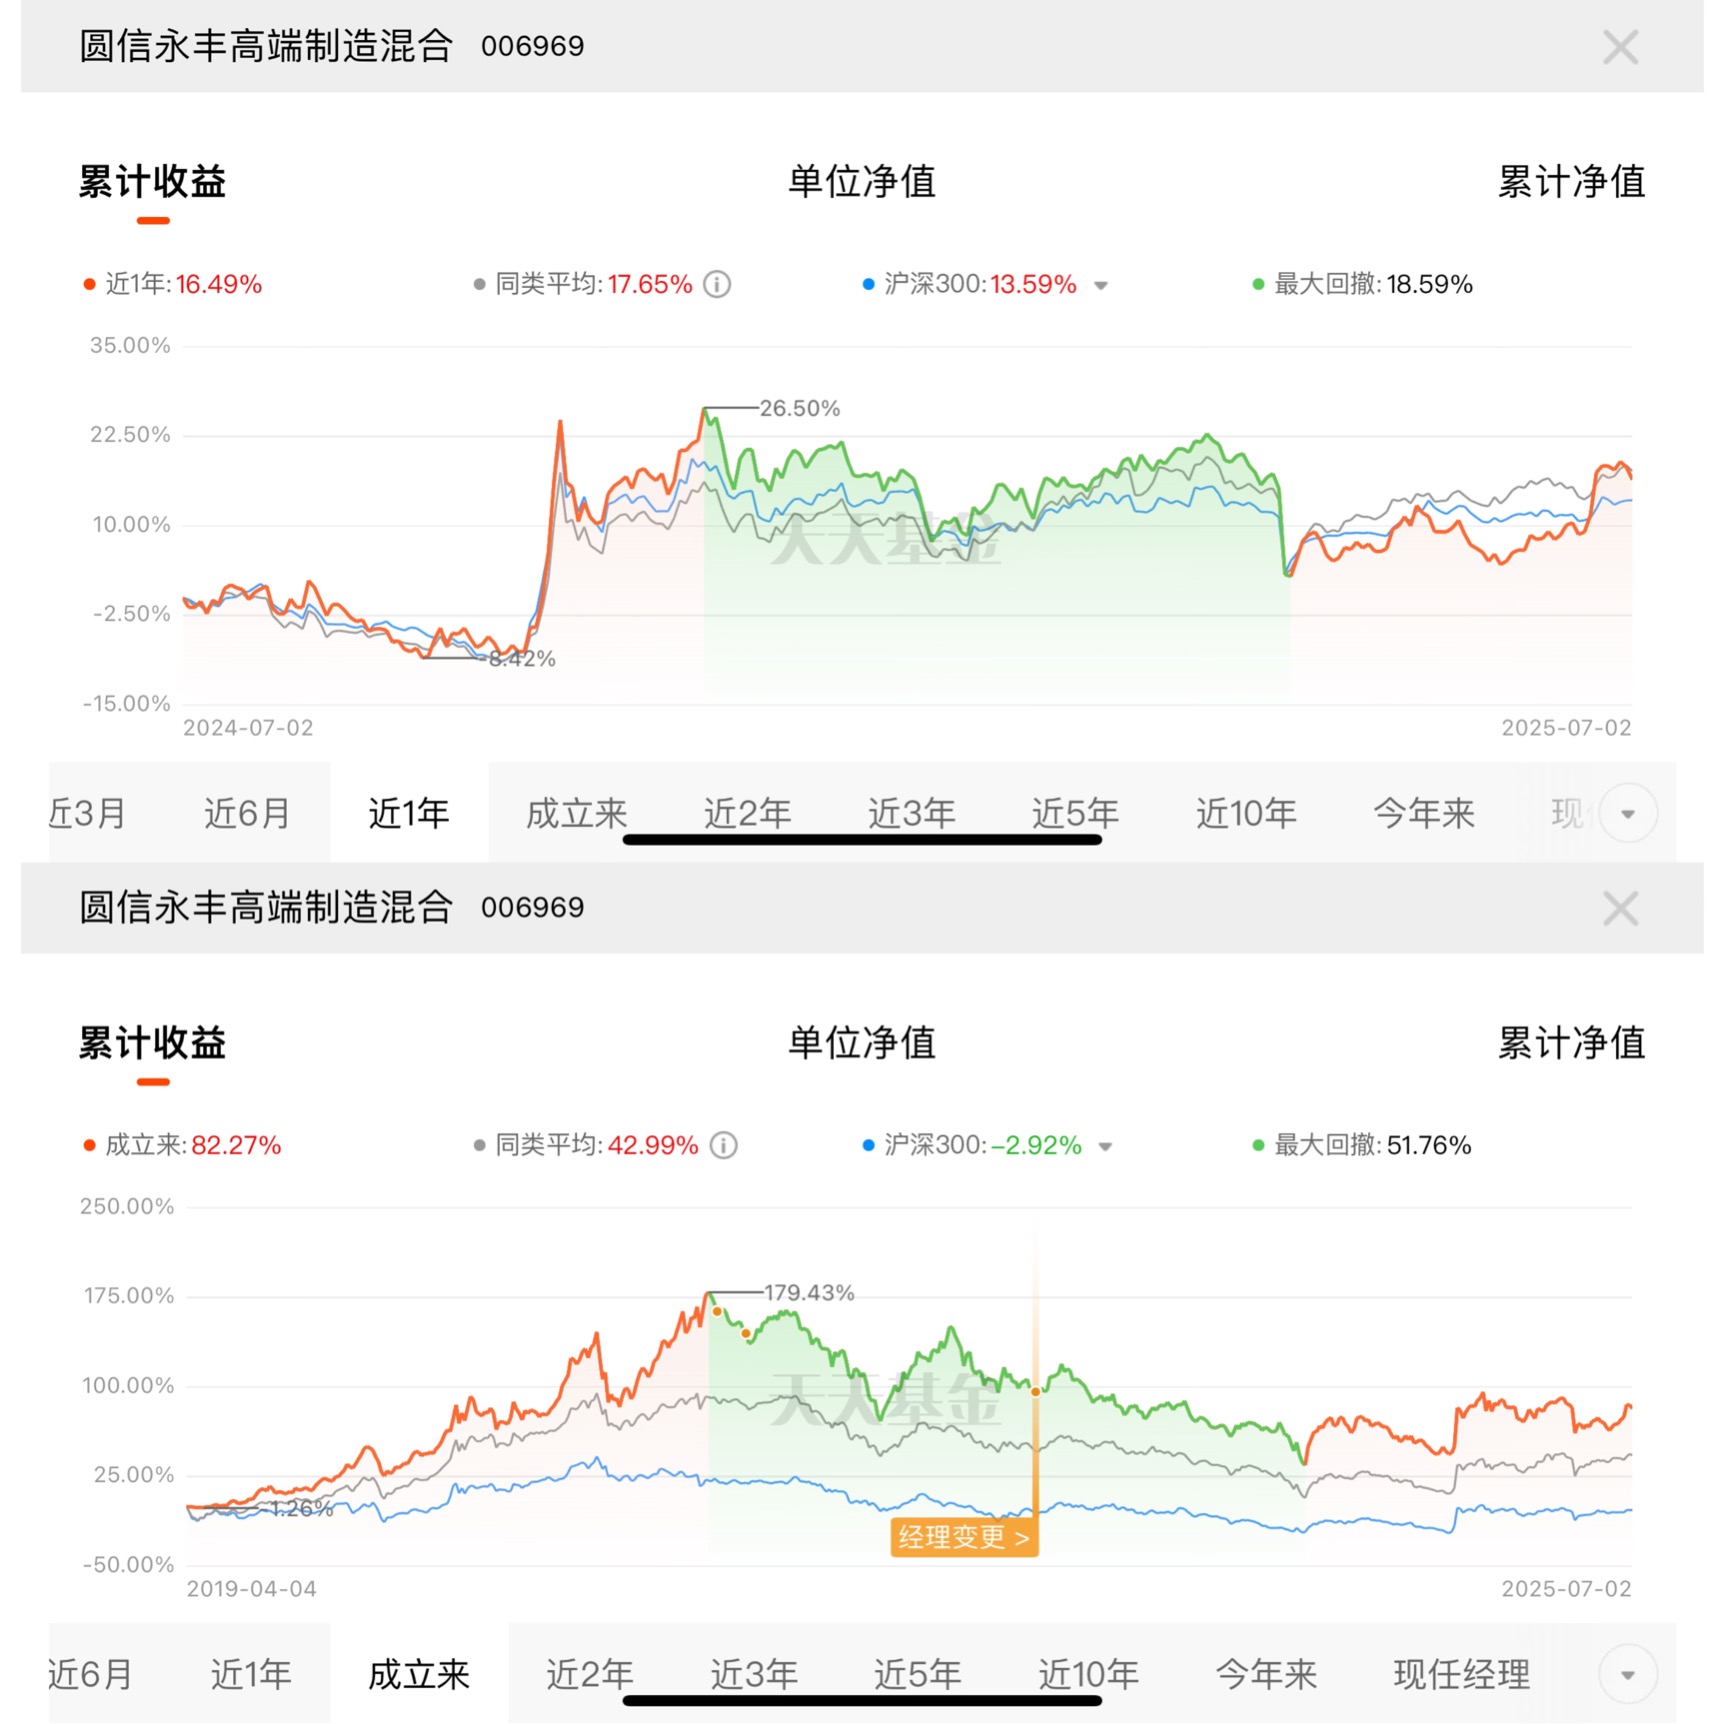Toggle 沪深300 -2.92% legend series

pyautogui.click(x=972, y=1146)
